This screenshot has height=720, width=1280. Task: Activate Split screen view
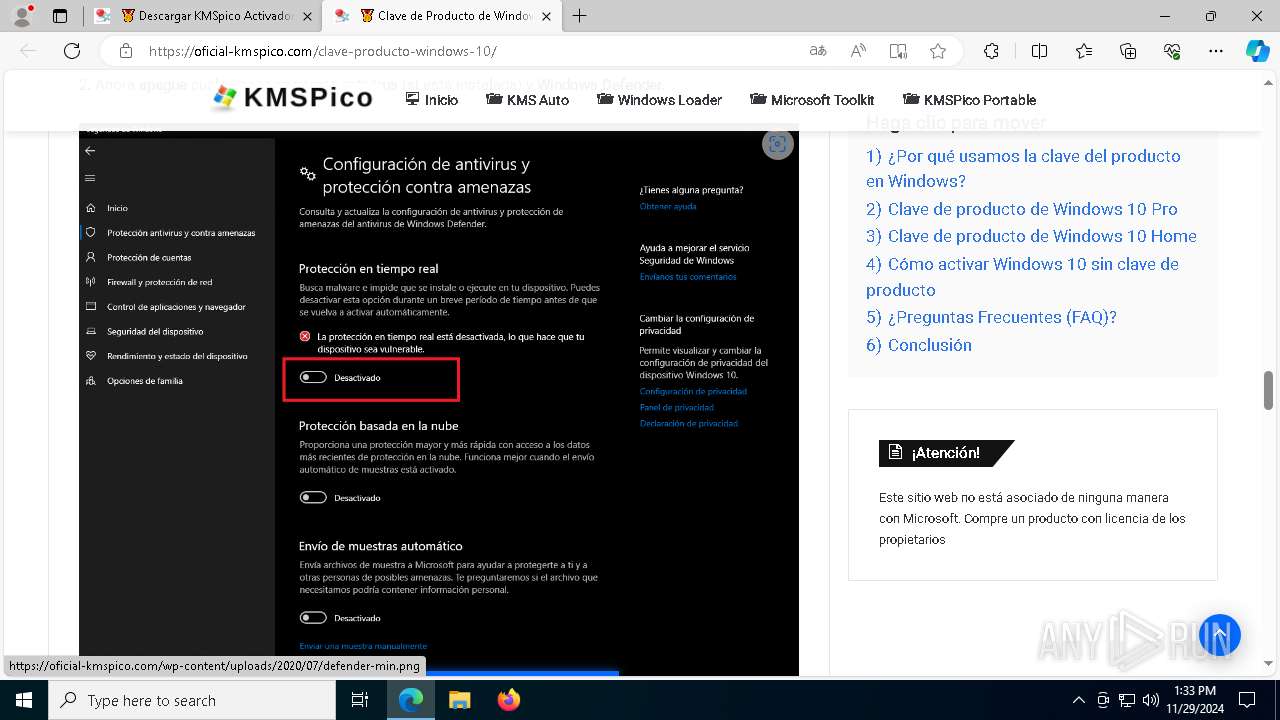point(1039,51)
